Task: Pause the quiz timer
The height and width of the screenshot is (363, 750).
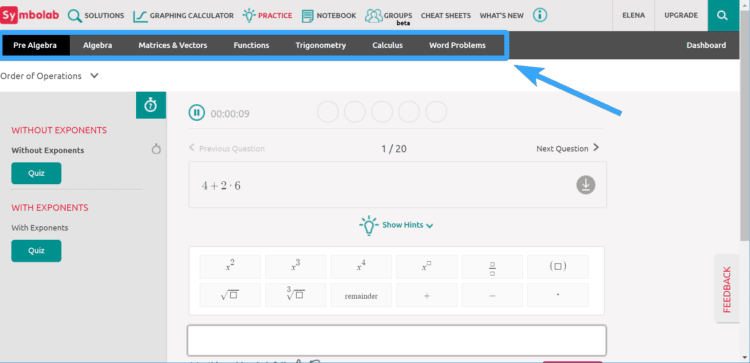Action: [196, 113]
